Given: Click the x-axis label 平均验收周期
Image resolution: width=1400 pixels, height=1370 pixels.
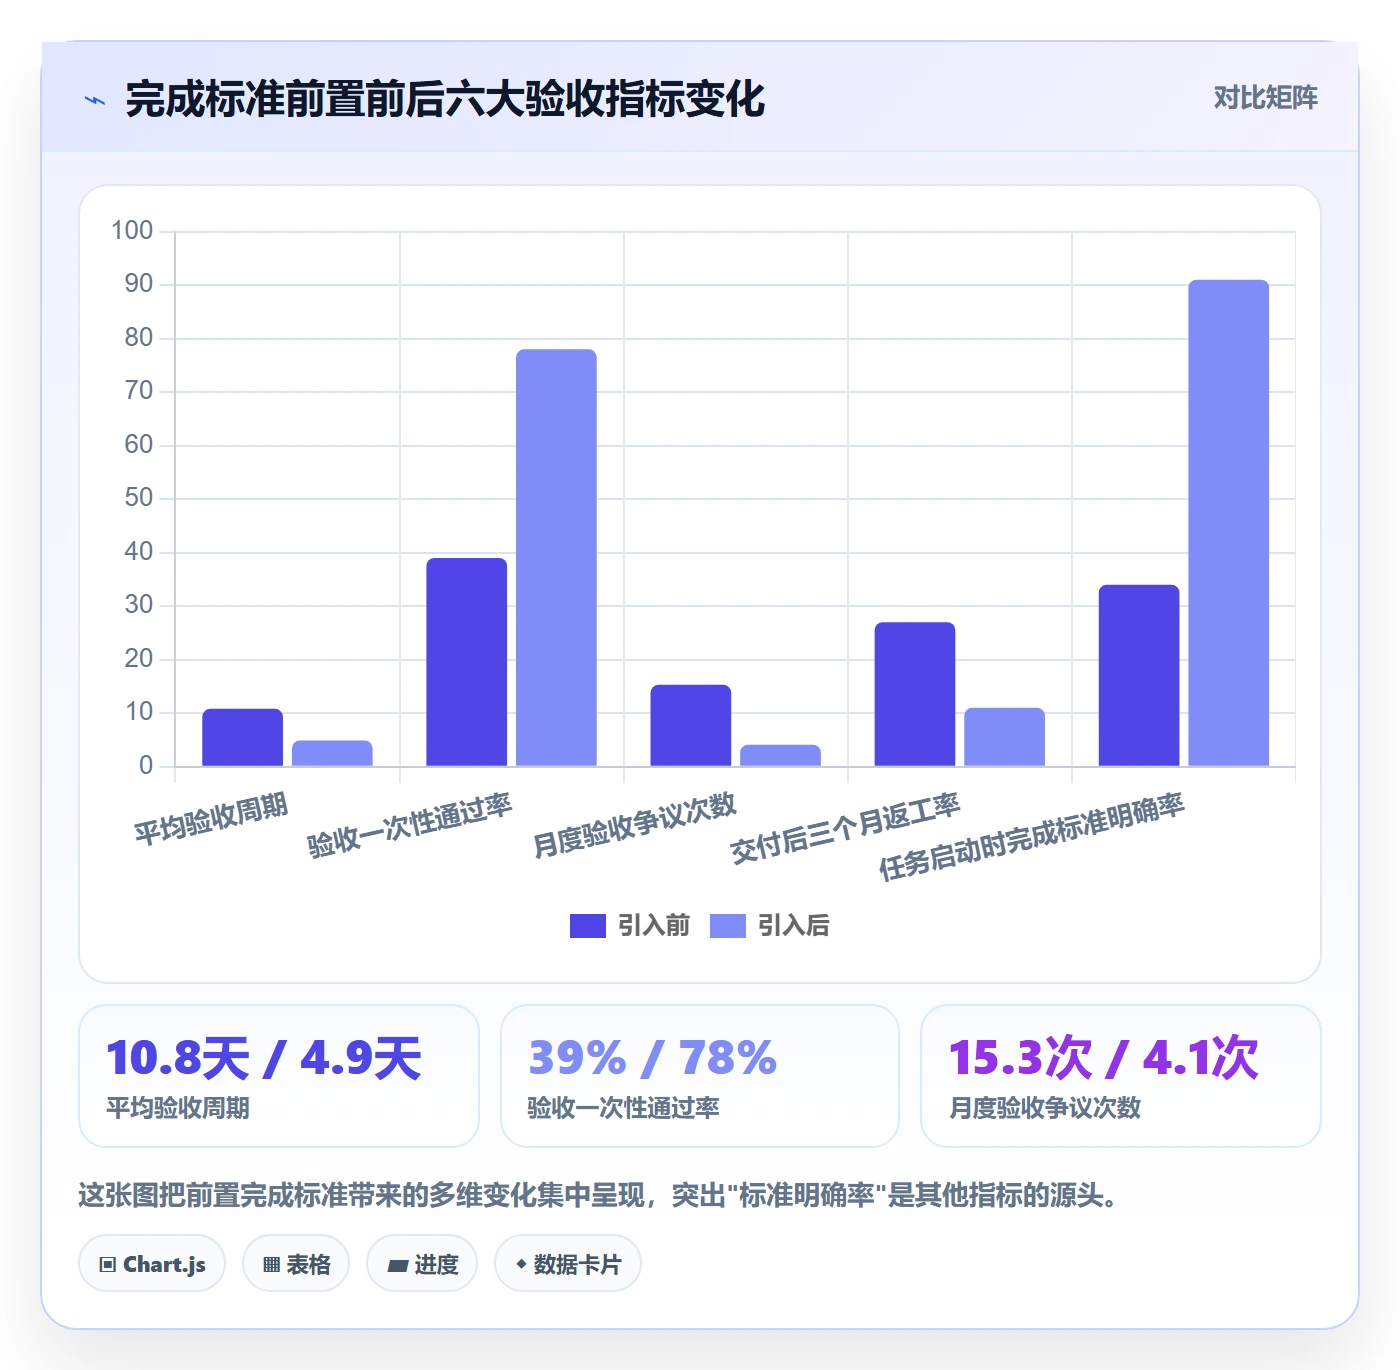Looking at the screenshot, I should tap(212, 818).
